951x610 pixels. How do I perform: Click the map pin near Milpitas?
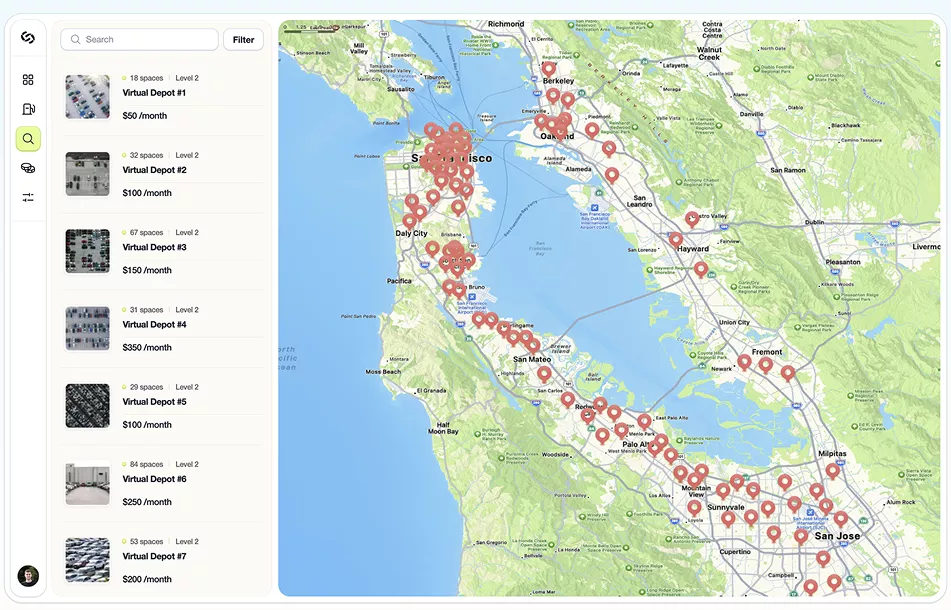click(x=833, y=471)
